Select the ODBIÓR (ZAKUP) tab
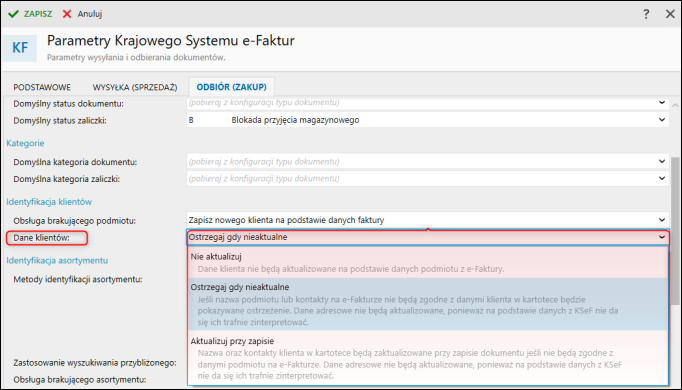 tap(231, 87)
